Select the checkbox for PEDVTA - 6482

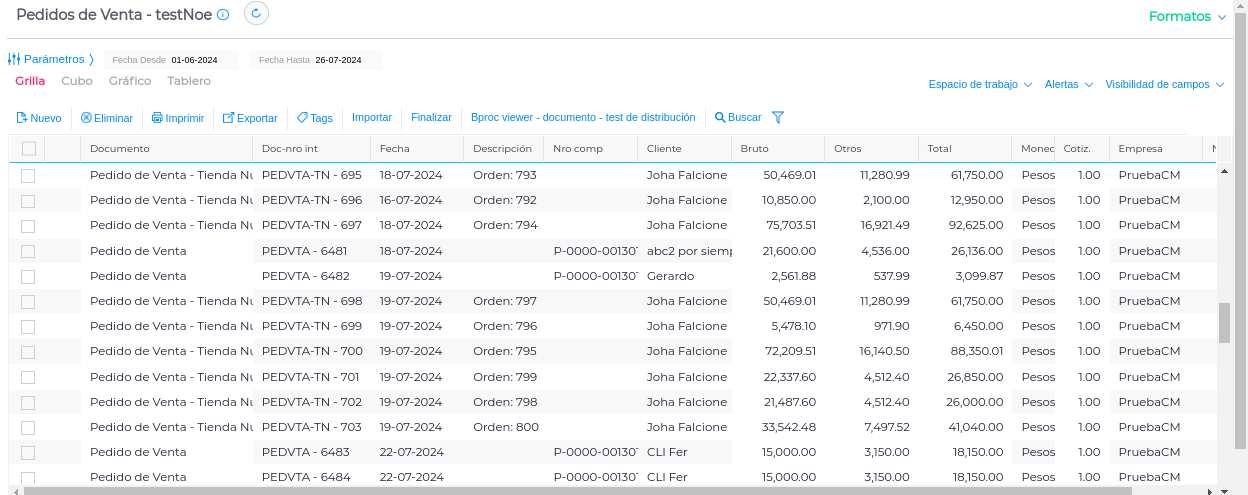coord(28,276)
